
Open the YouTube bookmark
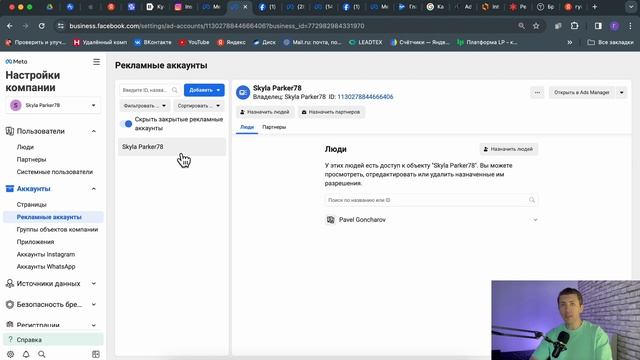[194, 42]
